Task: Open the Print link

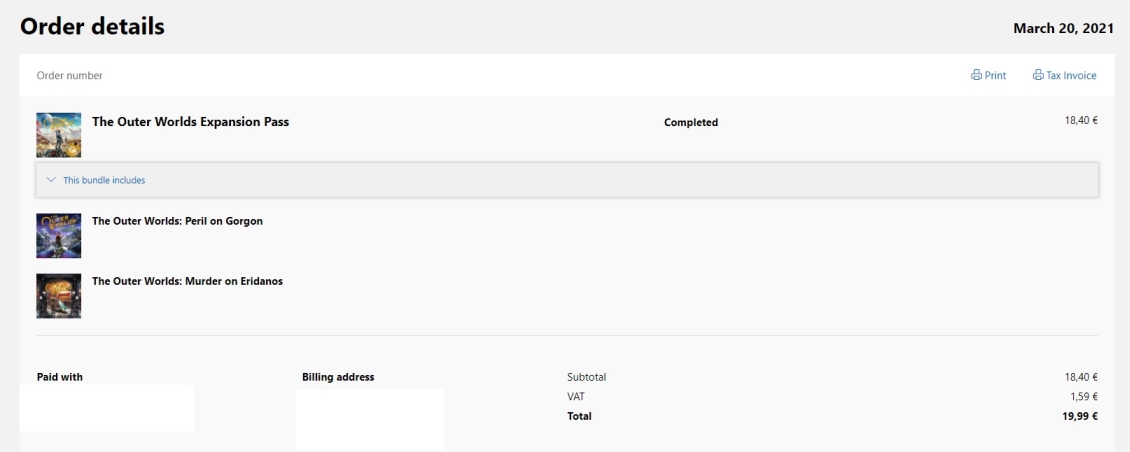Action: (989, 75)
